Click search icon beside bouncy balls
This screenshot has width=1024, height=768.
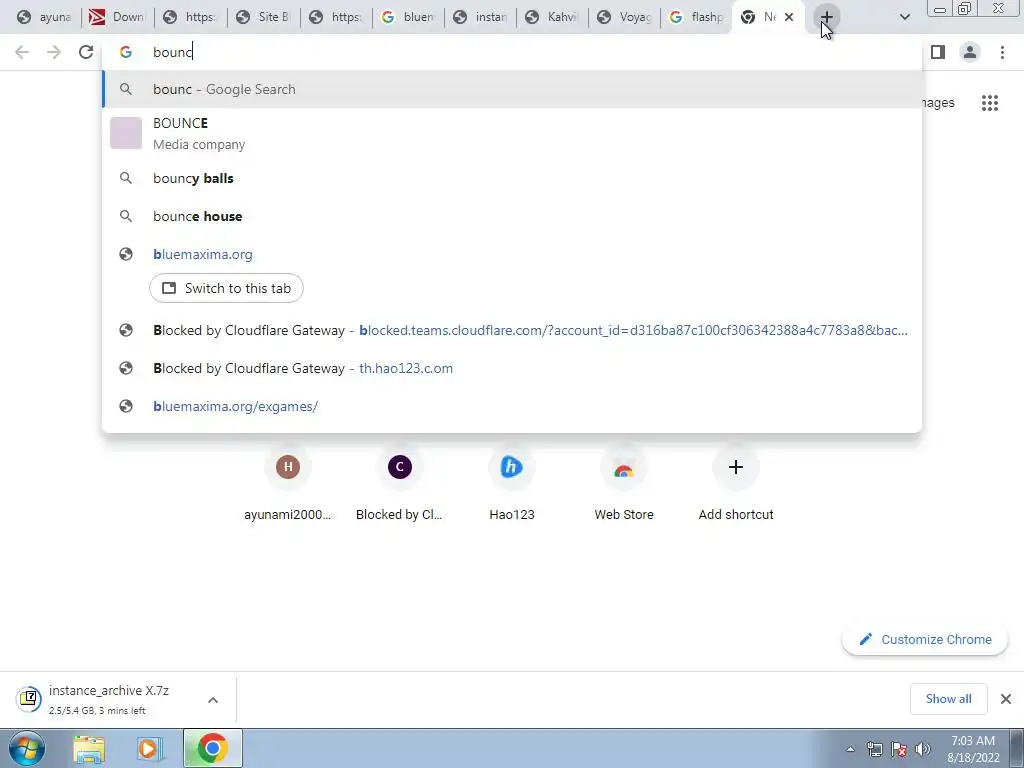(x=126, y=178)
